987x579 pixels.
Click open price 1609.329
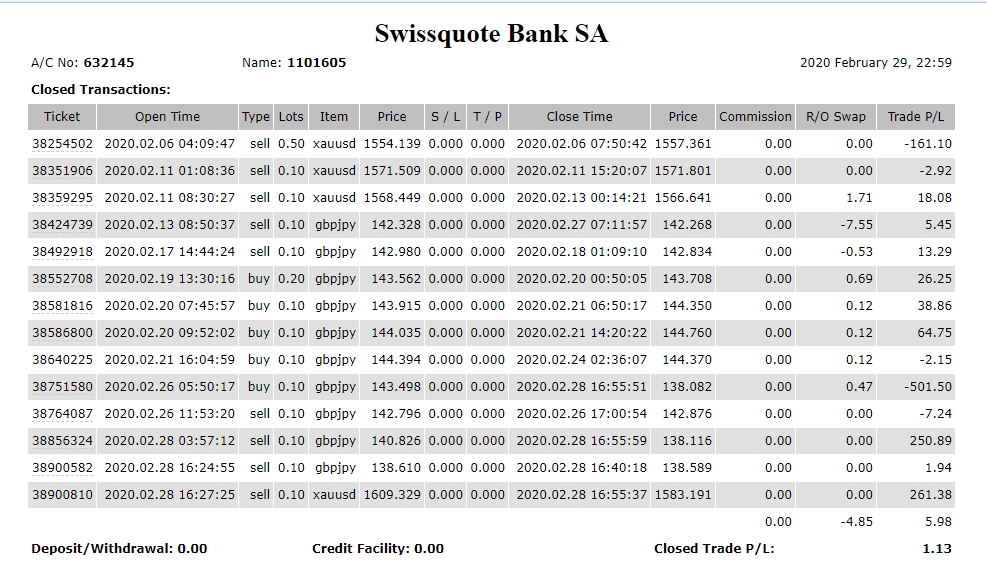tap(392, 495)
